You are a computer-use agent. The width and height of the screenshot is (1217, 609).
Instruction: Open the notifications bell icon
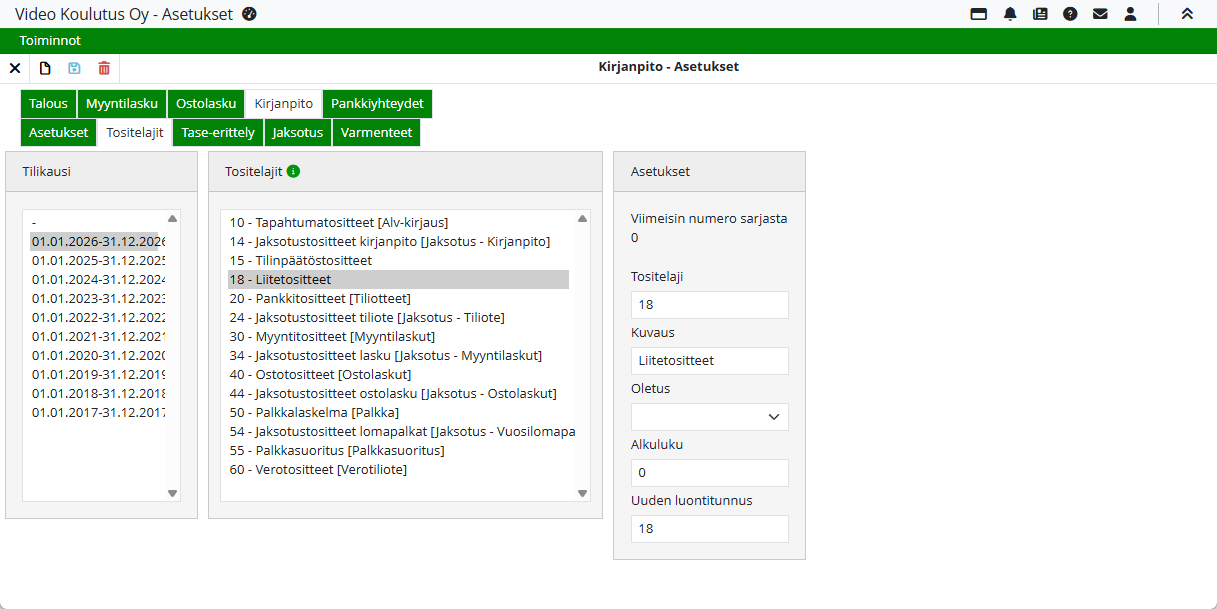(1010, 14)
